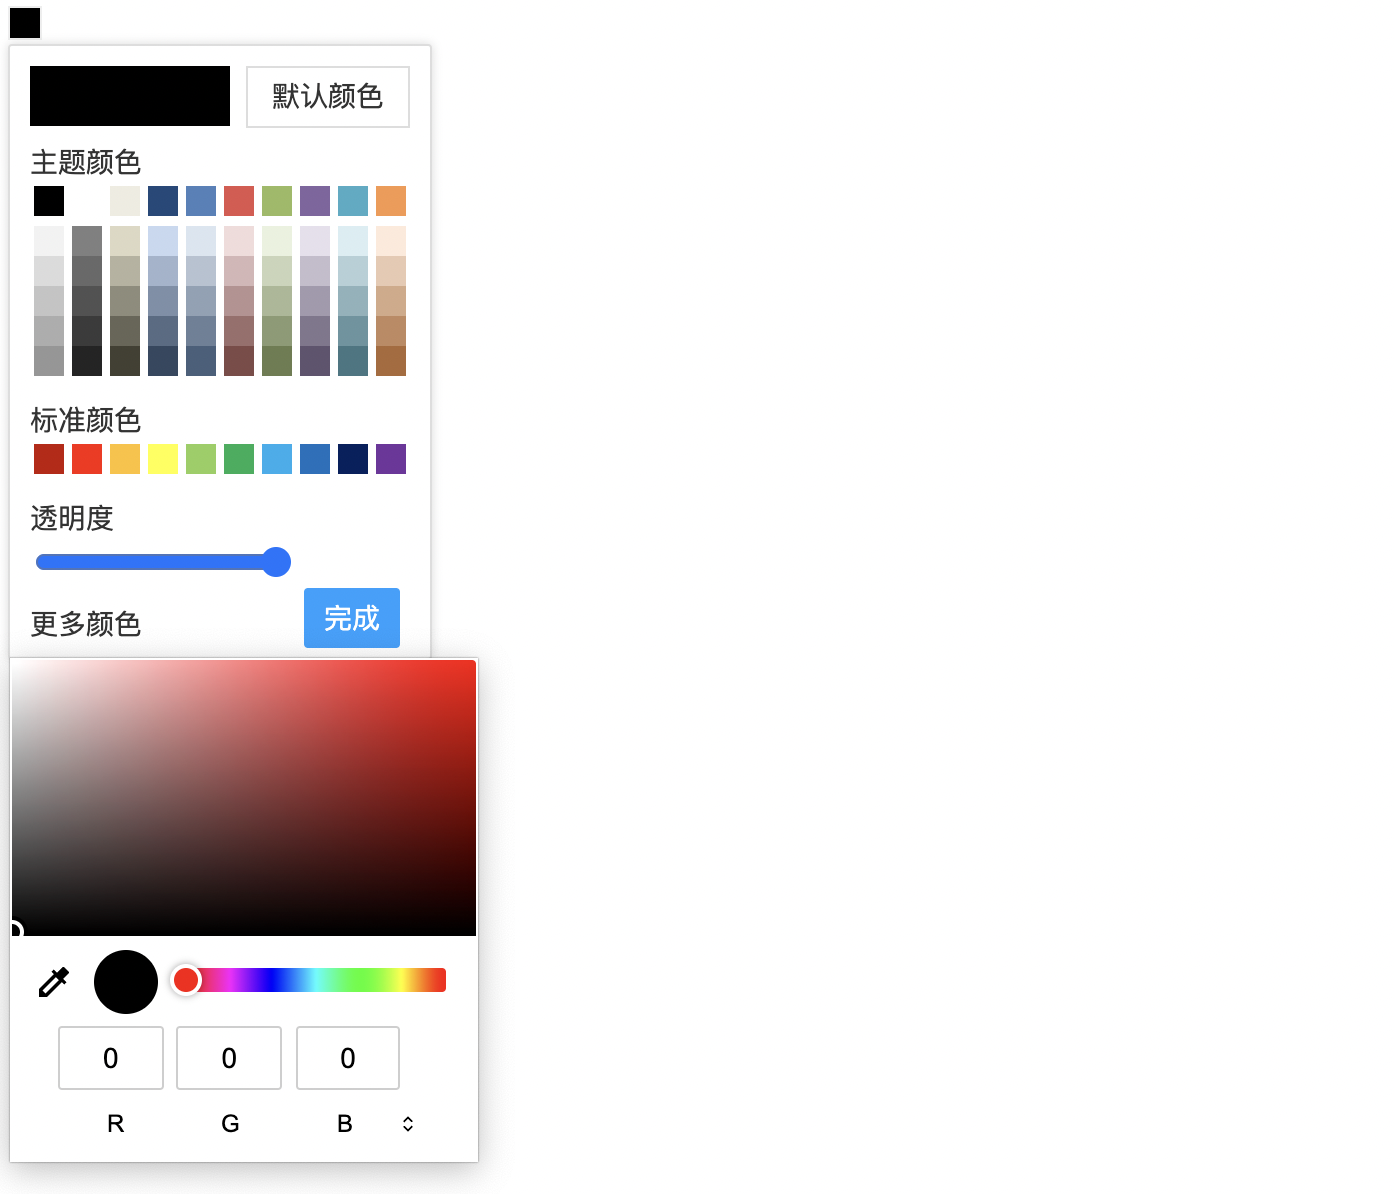Choose the cream theme color swatch
1394x1194 pixels.
[125, 201]
